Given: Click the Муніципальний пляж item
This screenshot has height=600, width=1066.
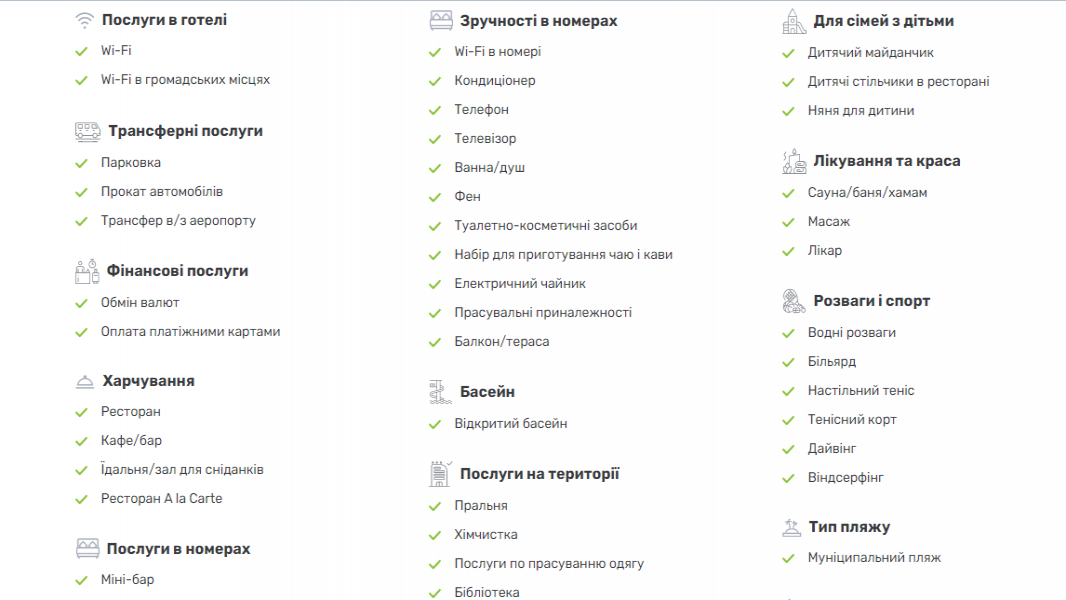Looking at the screenshot, I should pyautogui.click(x=874, y=558).
